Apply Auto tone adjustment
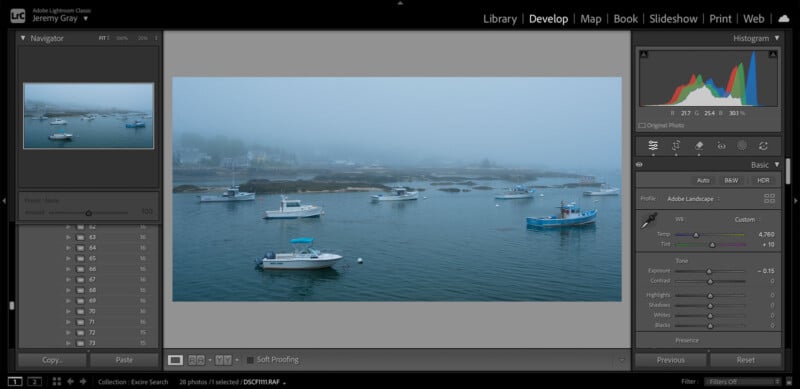Image resolution: width=800 pixels, height=389 pixels. [703, 181]
